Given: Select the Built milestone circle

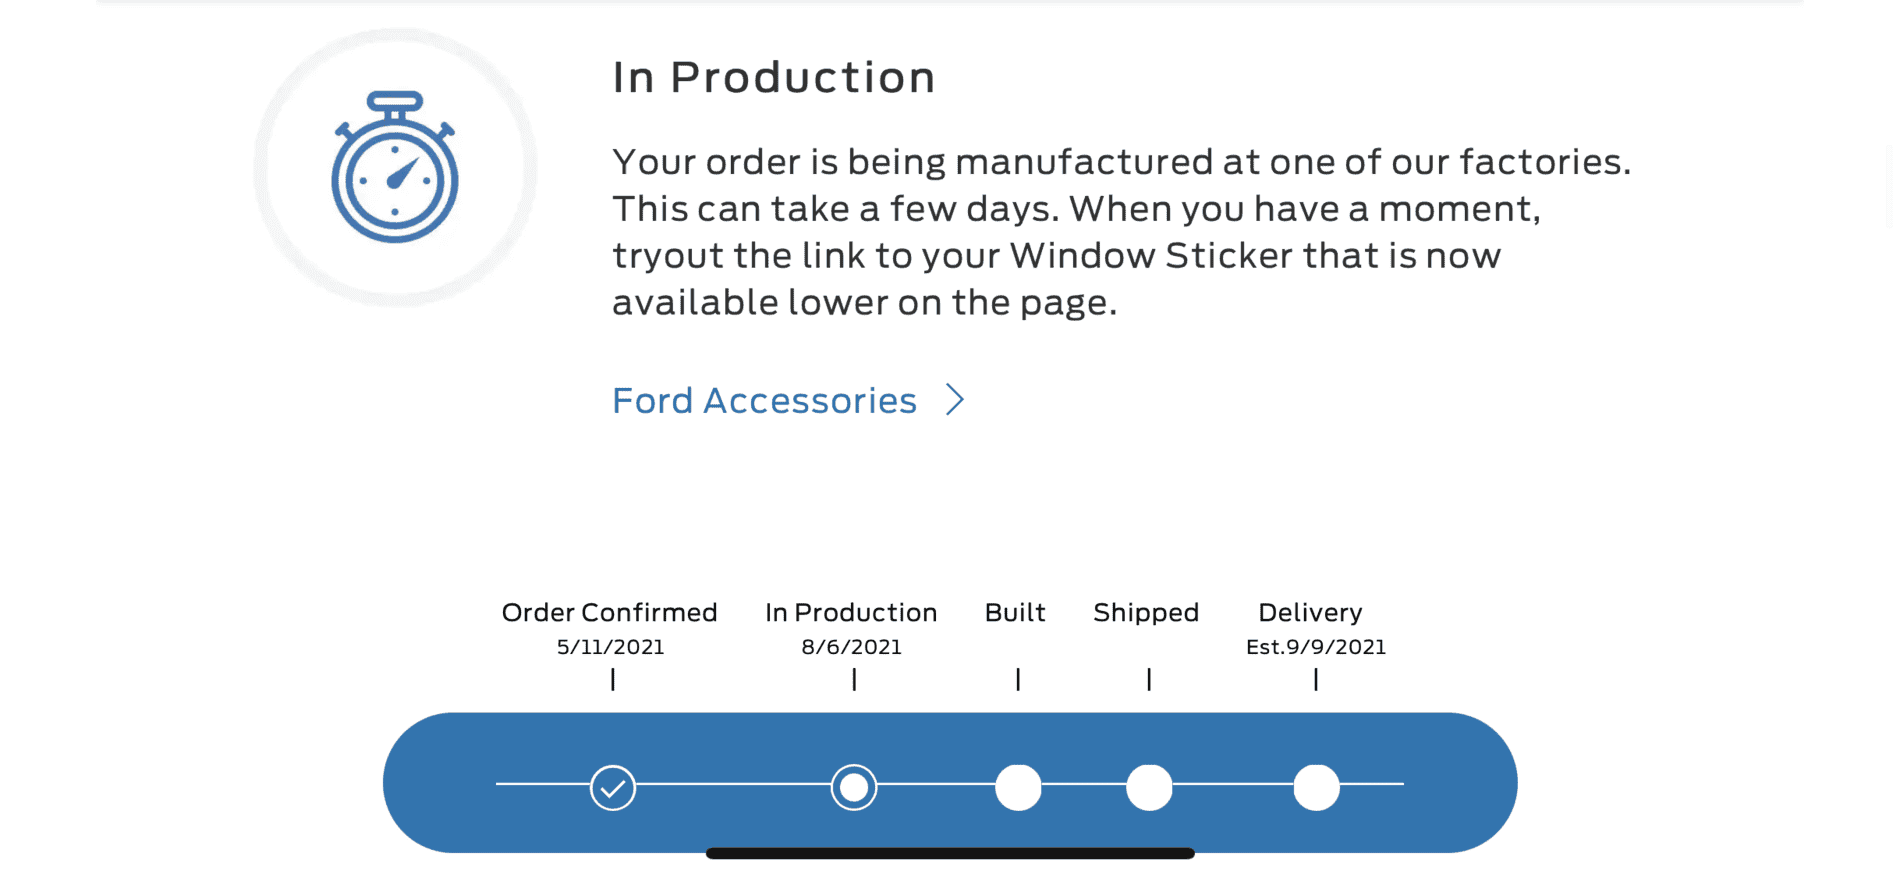Looking at the screenshot, I should click(x=1017, y=787).
